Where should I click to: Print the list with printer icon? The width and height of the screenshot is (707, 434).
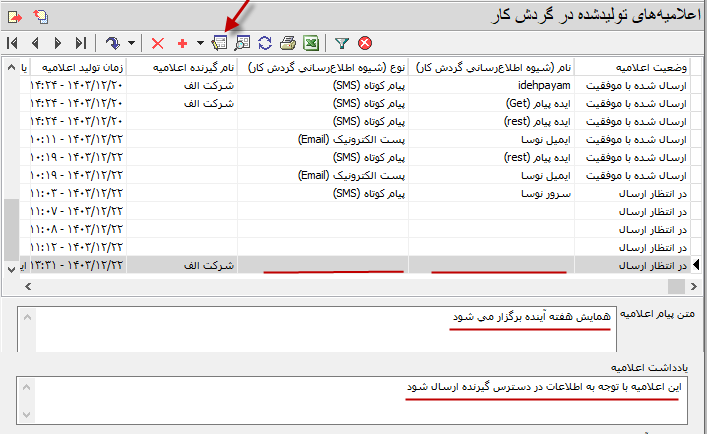tap(288, 43)
